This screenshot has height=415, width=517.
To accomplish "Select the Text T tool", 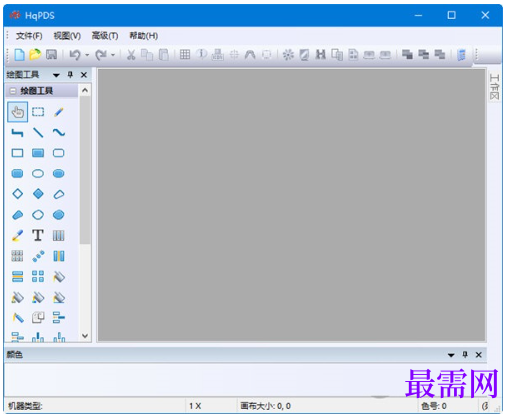I will pos(38,235).
